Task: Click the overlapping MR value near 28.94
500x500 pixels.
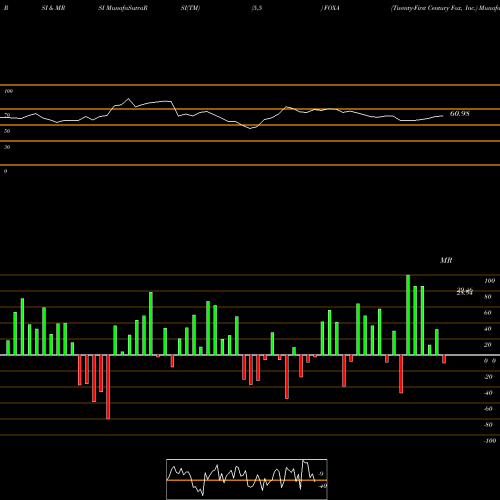Action: pos(465,292)
